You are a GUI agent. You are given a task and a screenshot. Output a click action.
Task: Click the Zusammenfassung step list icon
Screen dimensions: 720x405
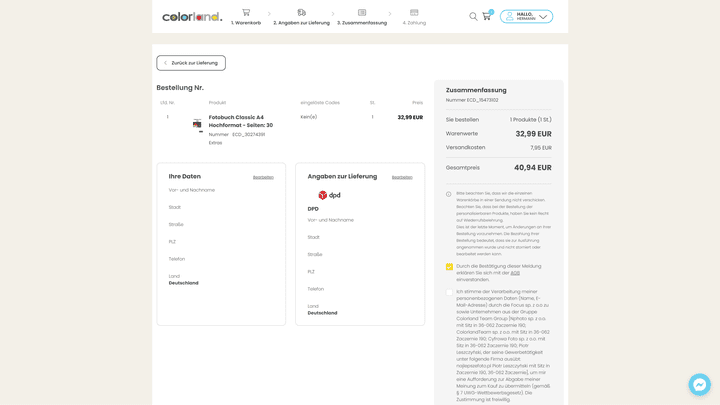click(362, 12)
